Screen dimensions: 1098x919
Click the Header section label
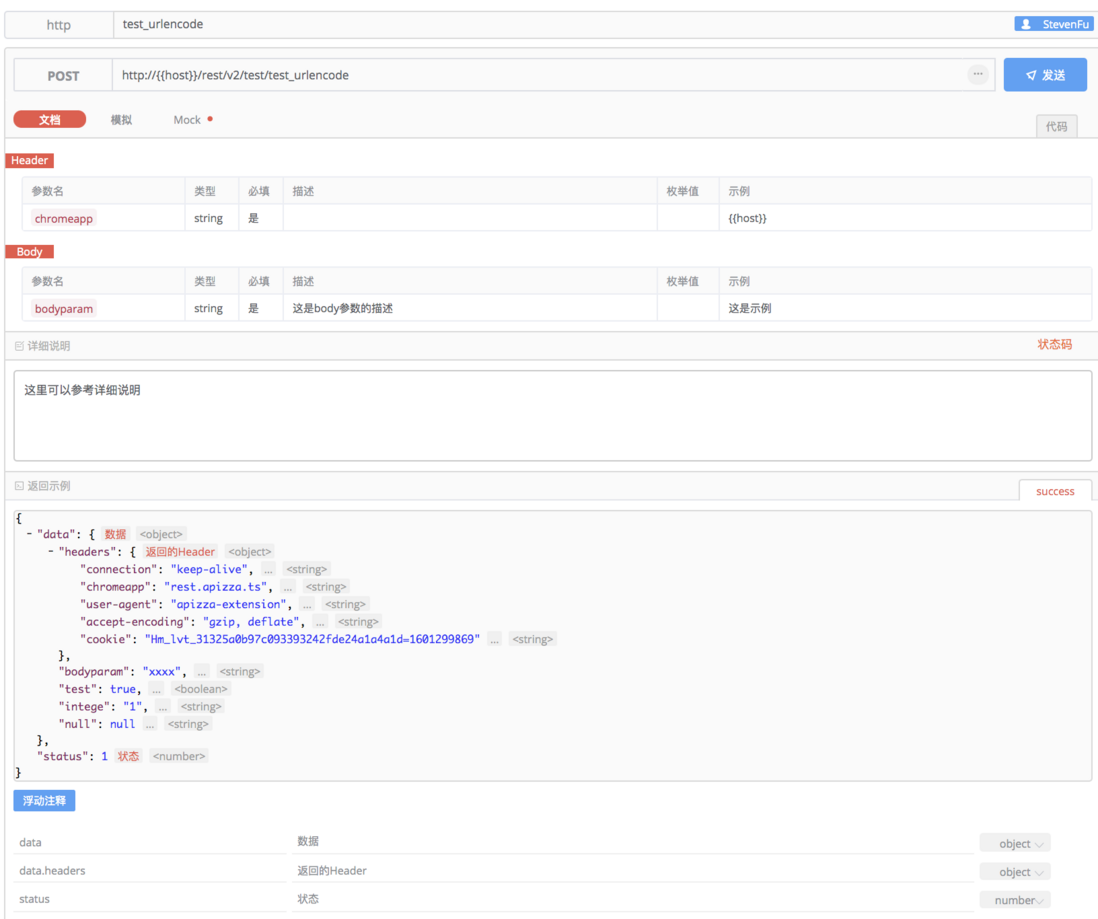[x=29, y=160]
